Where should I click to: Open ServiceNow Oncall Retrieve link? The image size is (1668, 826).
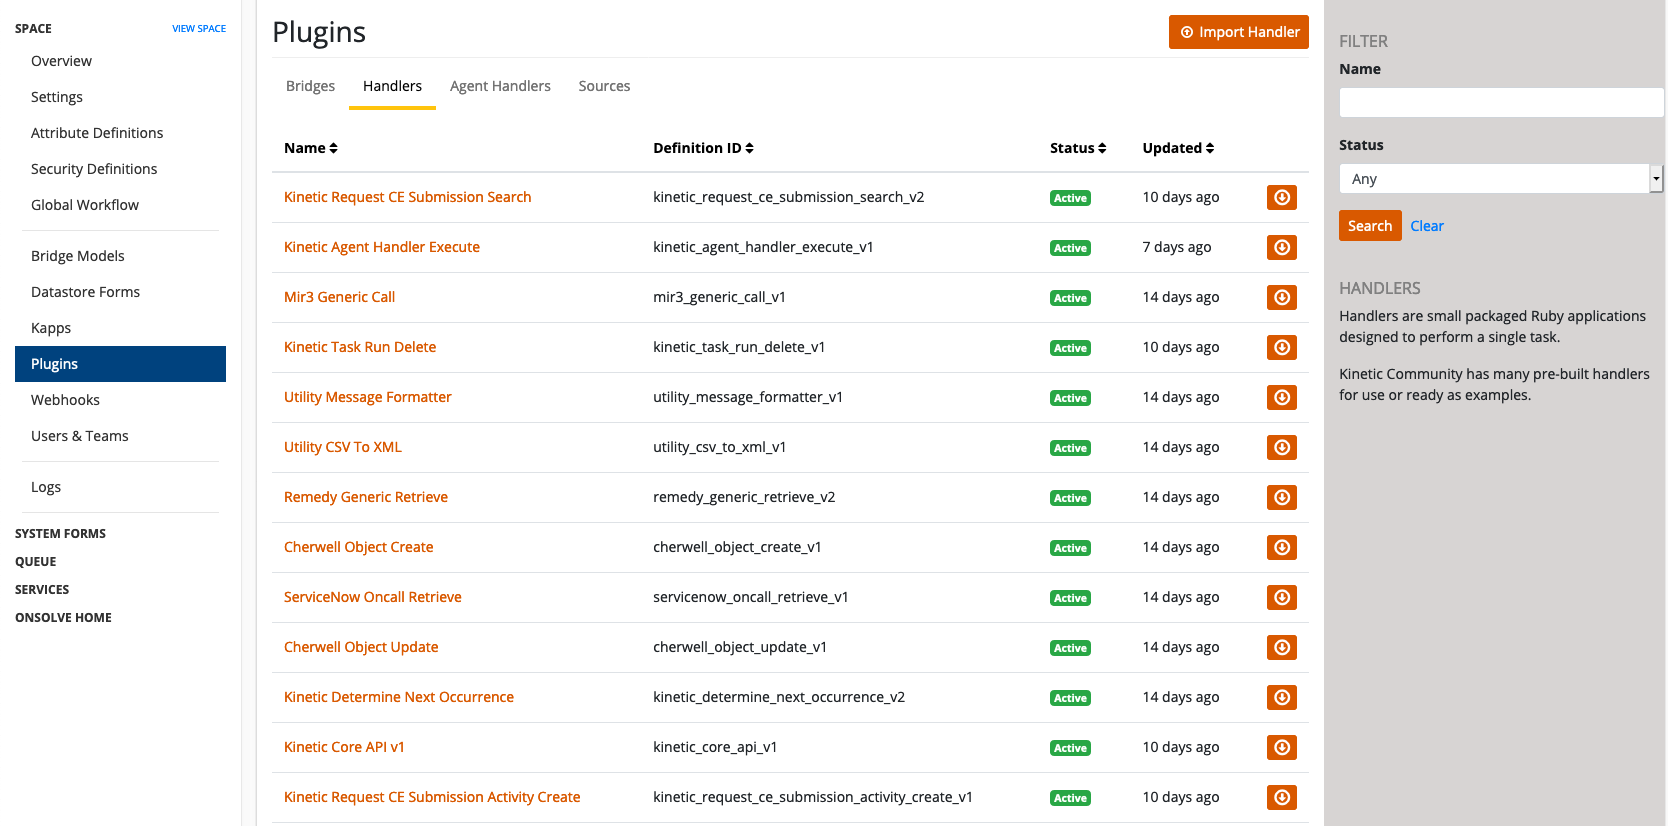pos(373,597)
